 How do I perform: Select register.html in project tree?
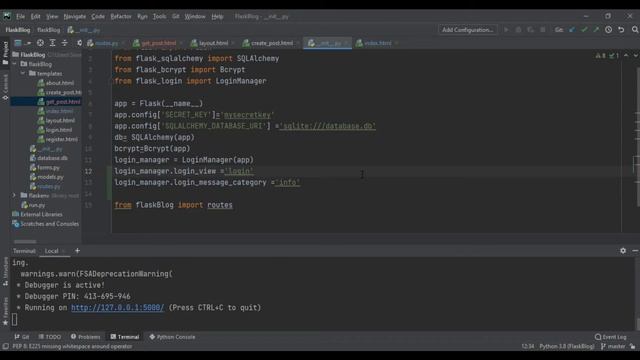tap(58, 139)
